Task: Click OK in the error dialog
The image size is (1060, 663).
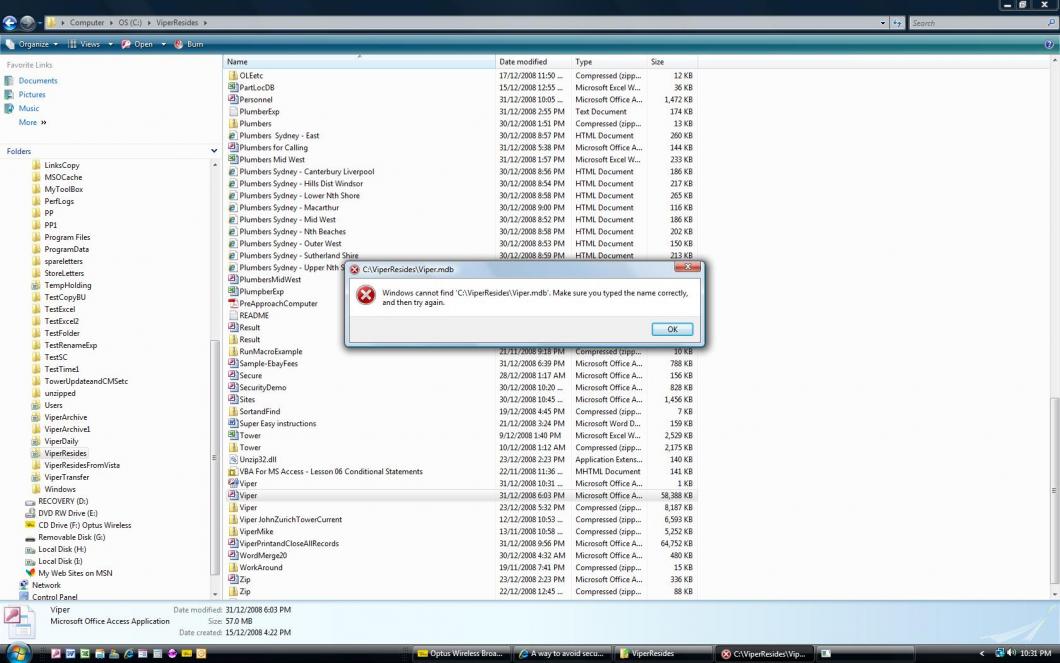Action: (672, 329)
